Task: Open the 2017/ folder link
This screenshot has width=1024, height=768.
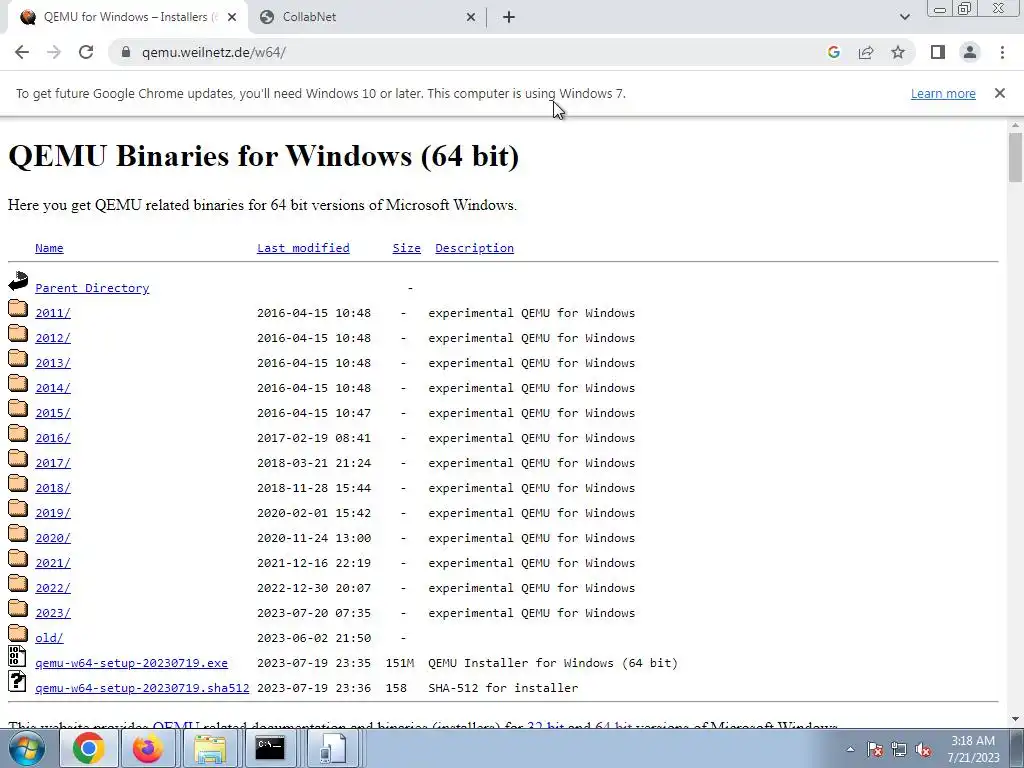Action: click(53, 463)
